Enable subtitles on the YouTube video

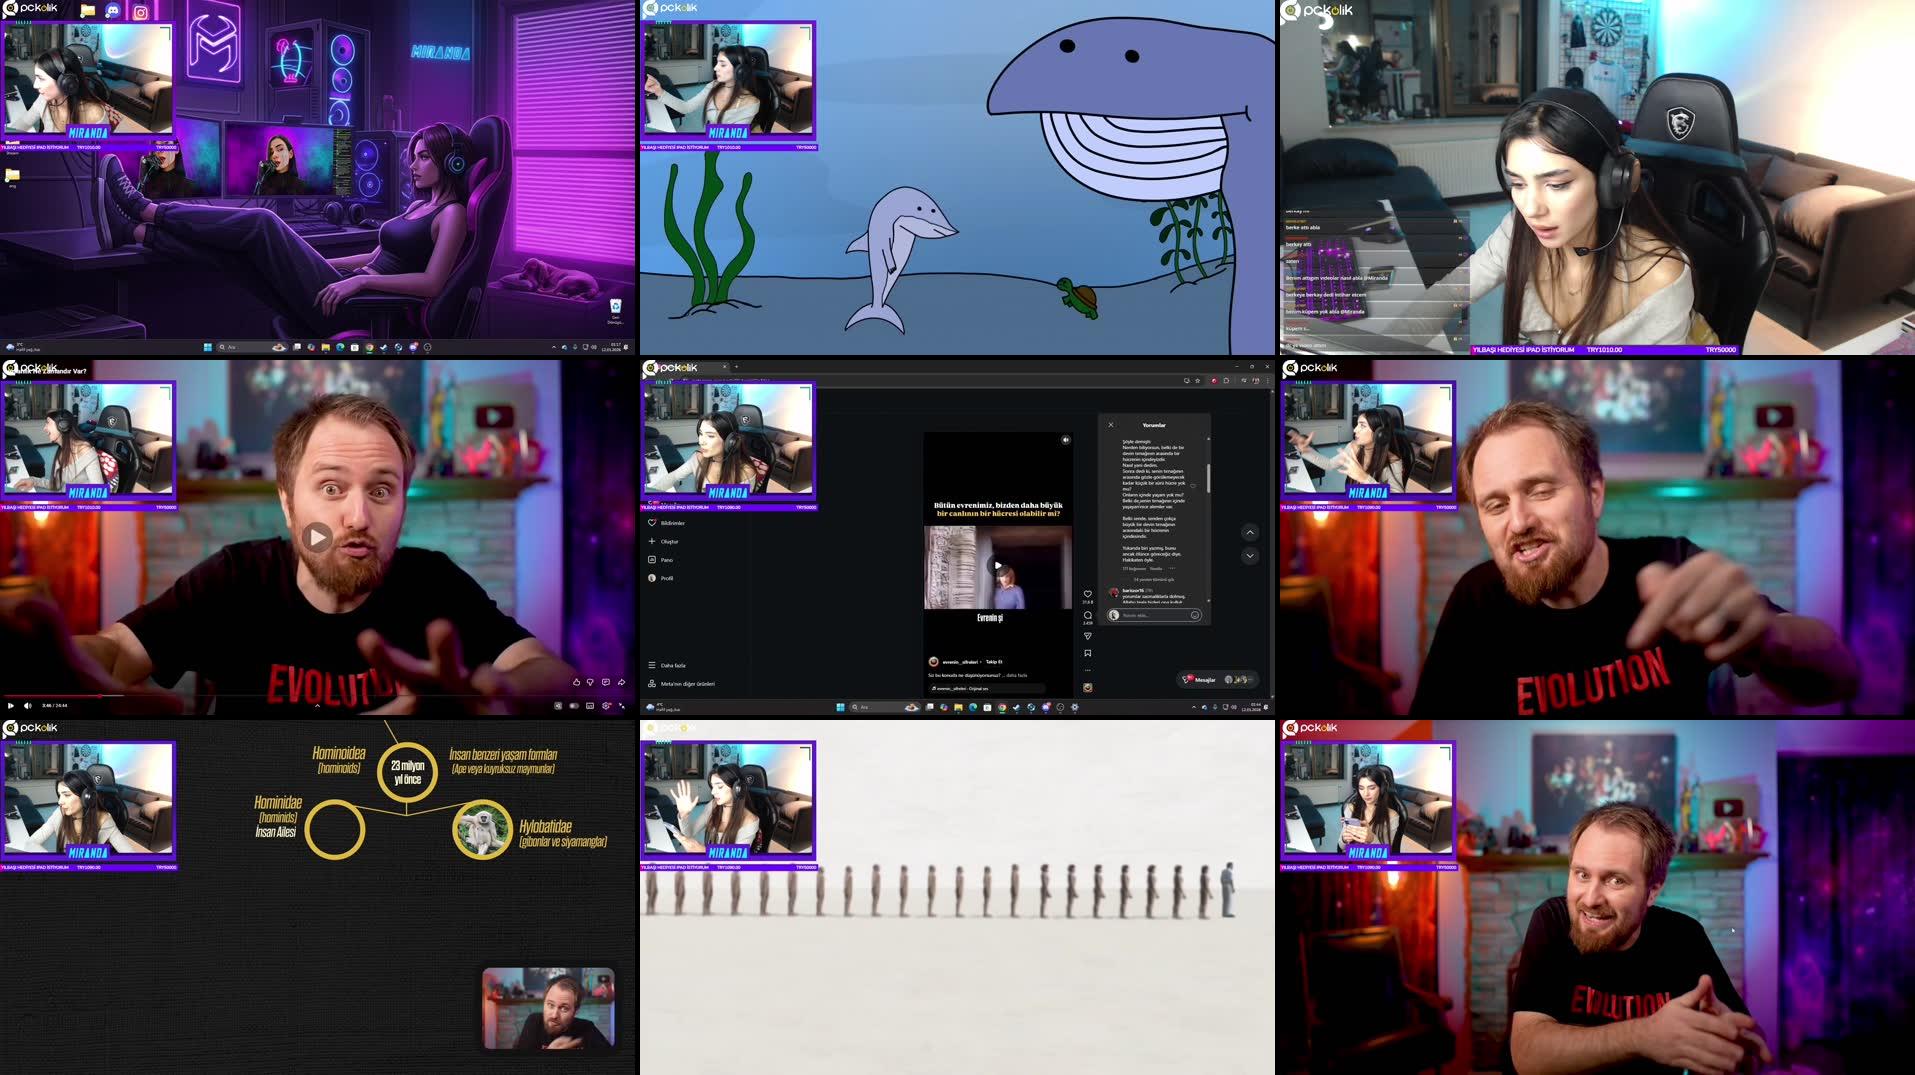588,705
